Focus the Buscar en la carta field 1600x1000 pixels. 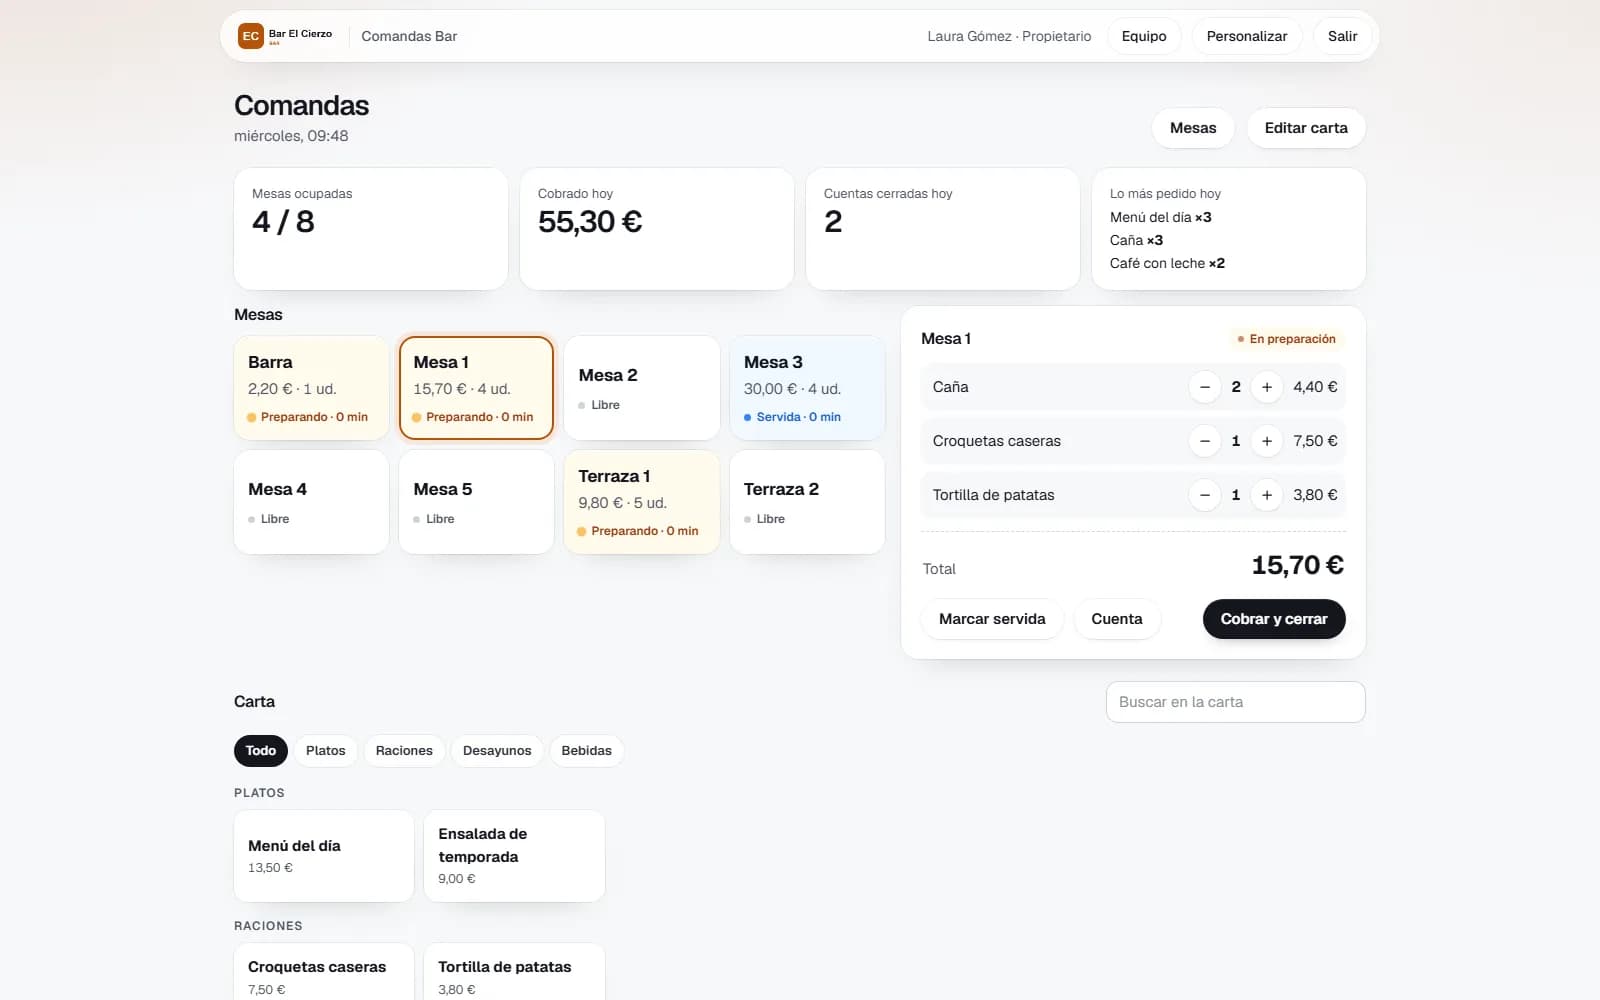coord(1236,702)
